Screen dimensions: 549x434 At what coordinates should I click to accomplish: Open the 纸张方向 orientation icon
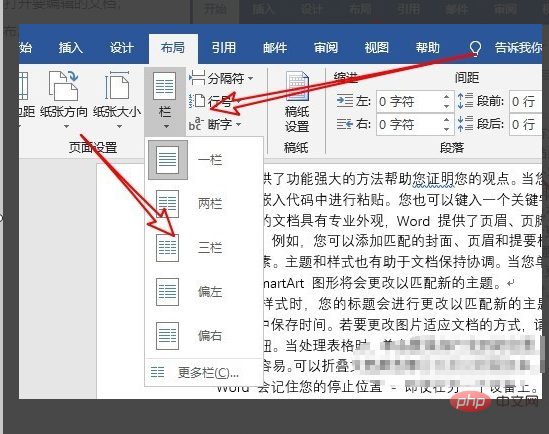63,86
